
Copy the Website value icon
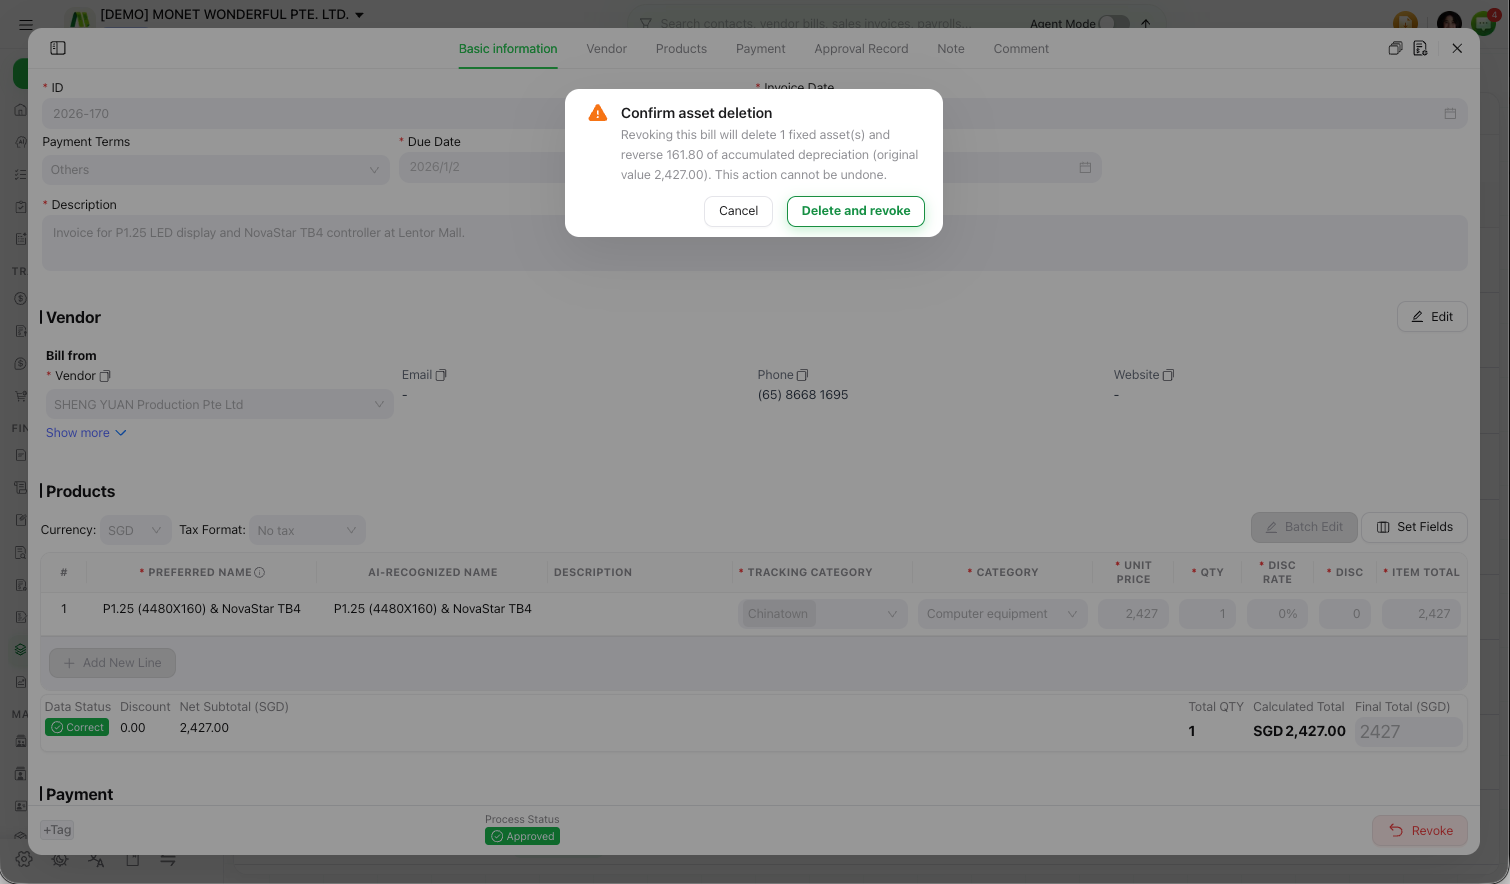(x=1168, y=375)
